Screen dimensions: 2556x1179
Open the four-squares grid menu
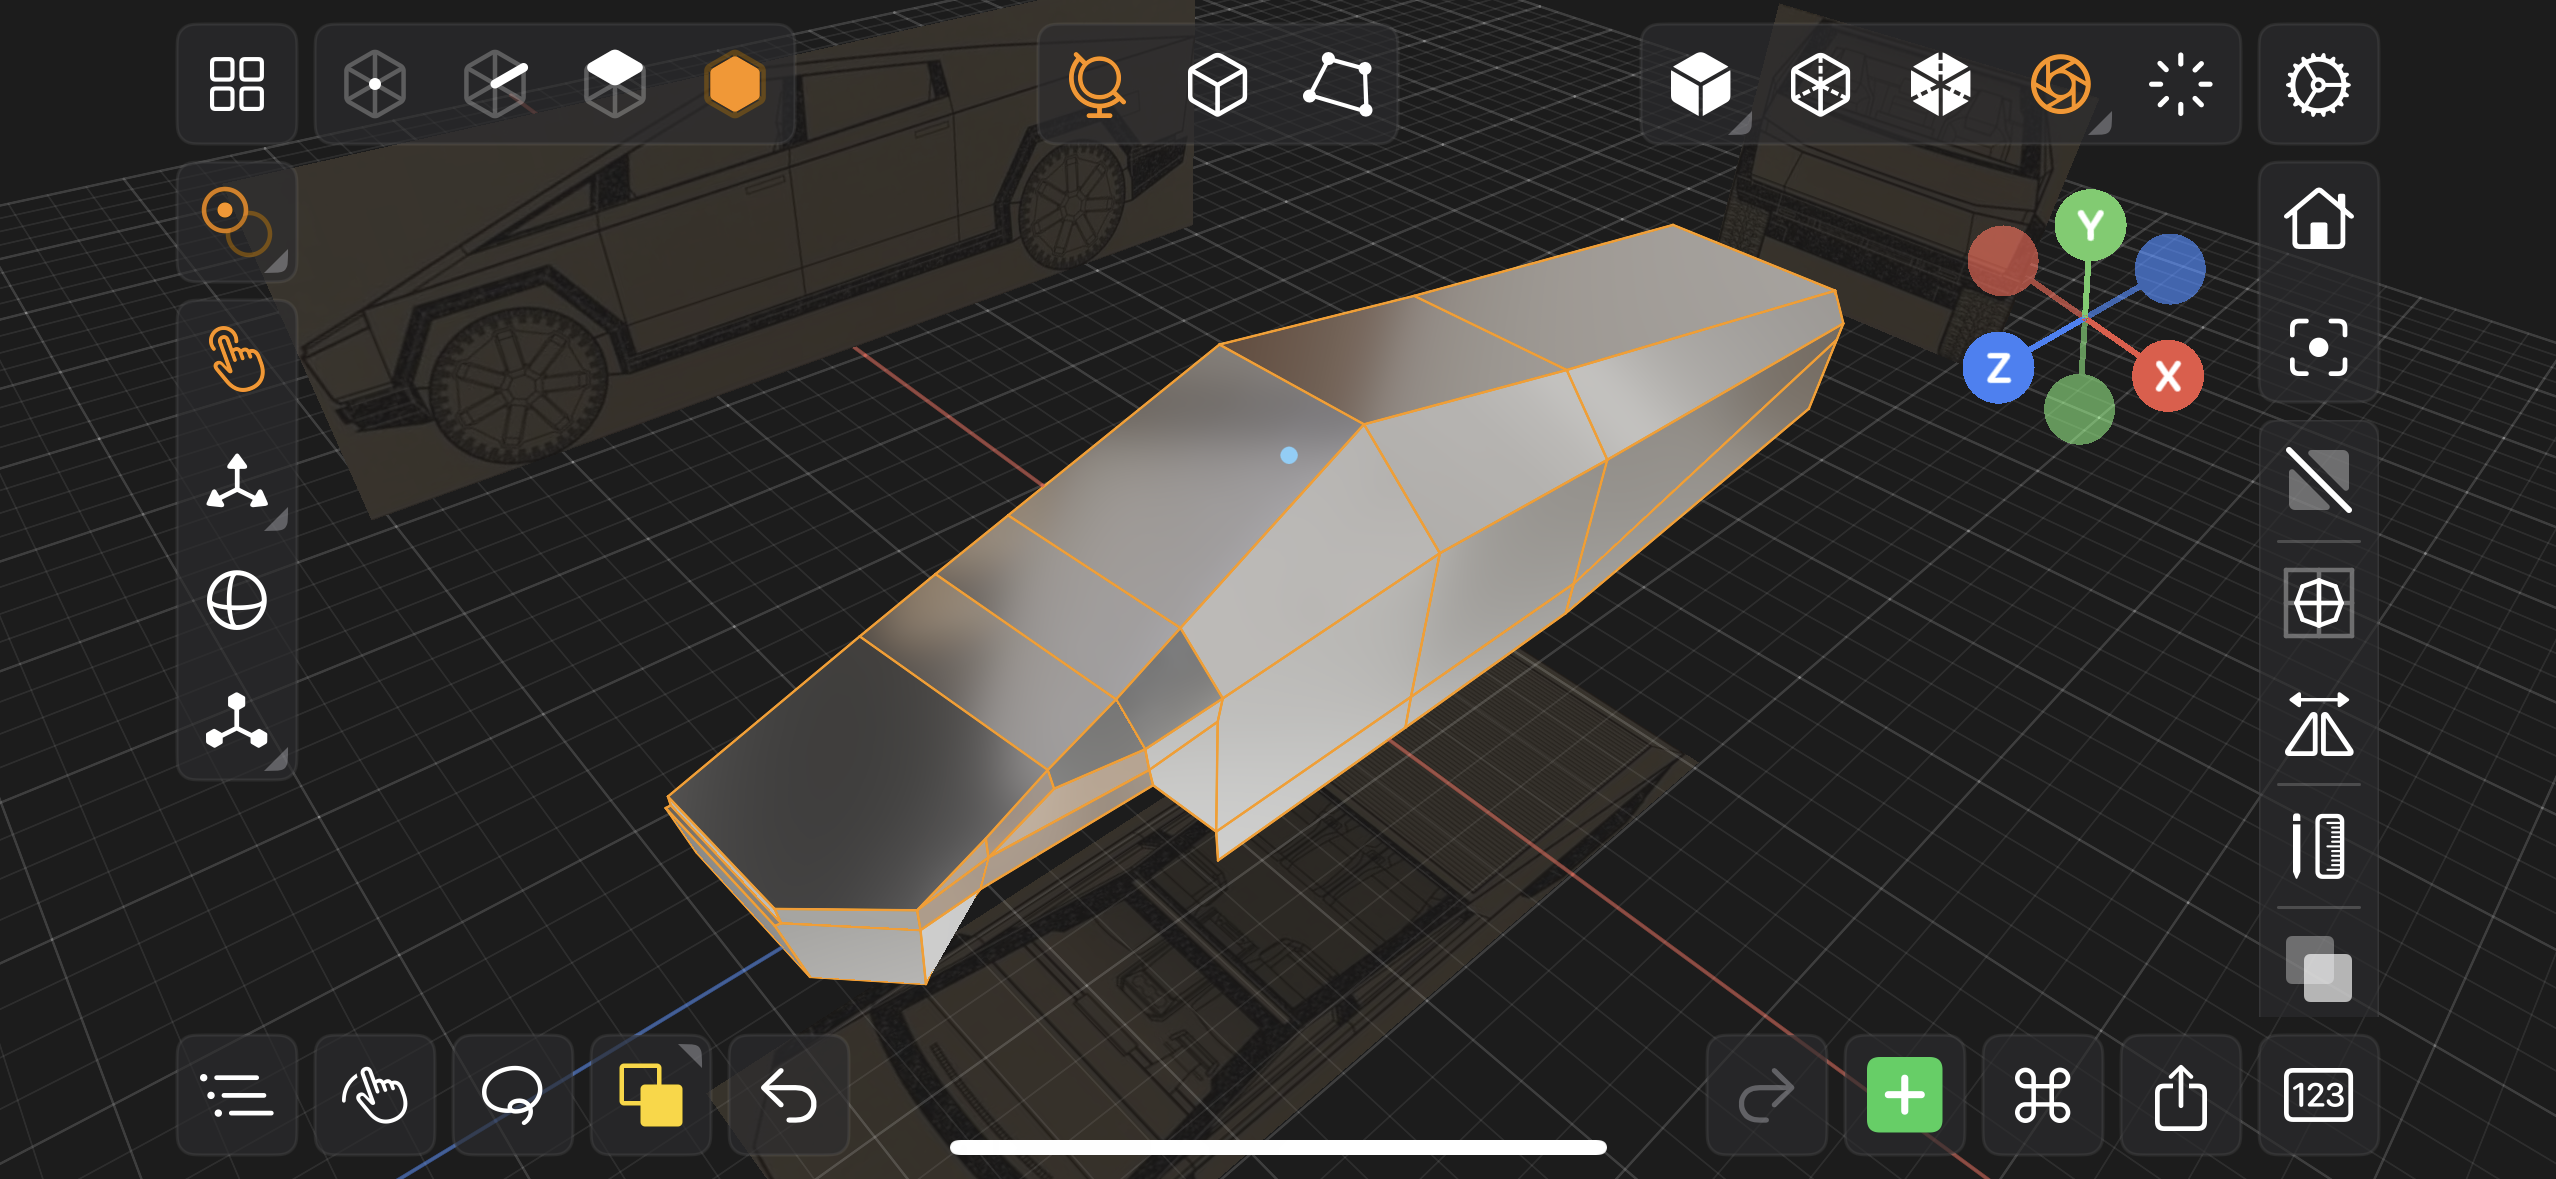click(237, 84)
